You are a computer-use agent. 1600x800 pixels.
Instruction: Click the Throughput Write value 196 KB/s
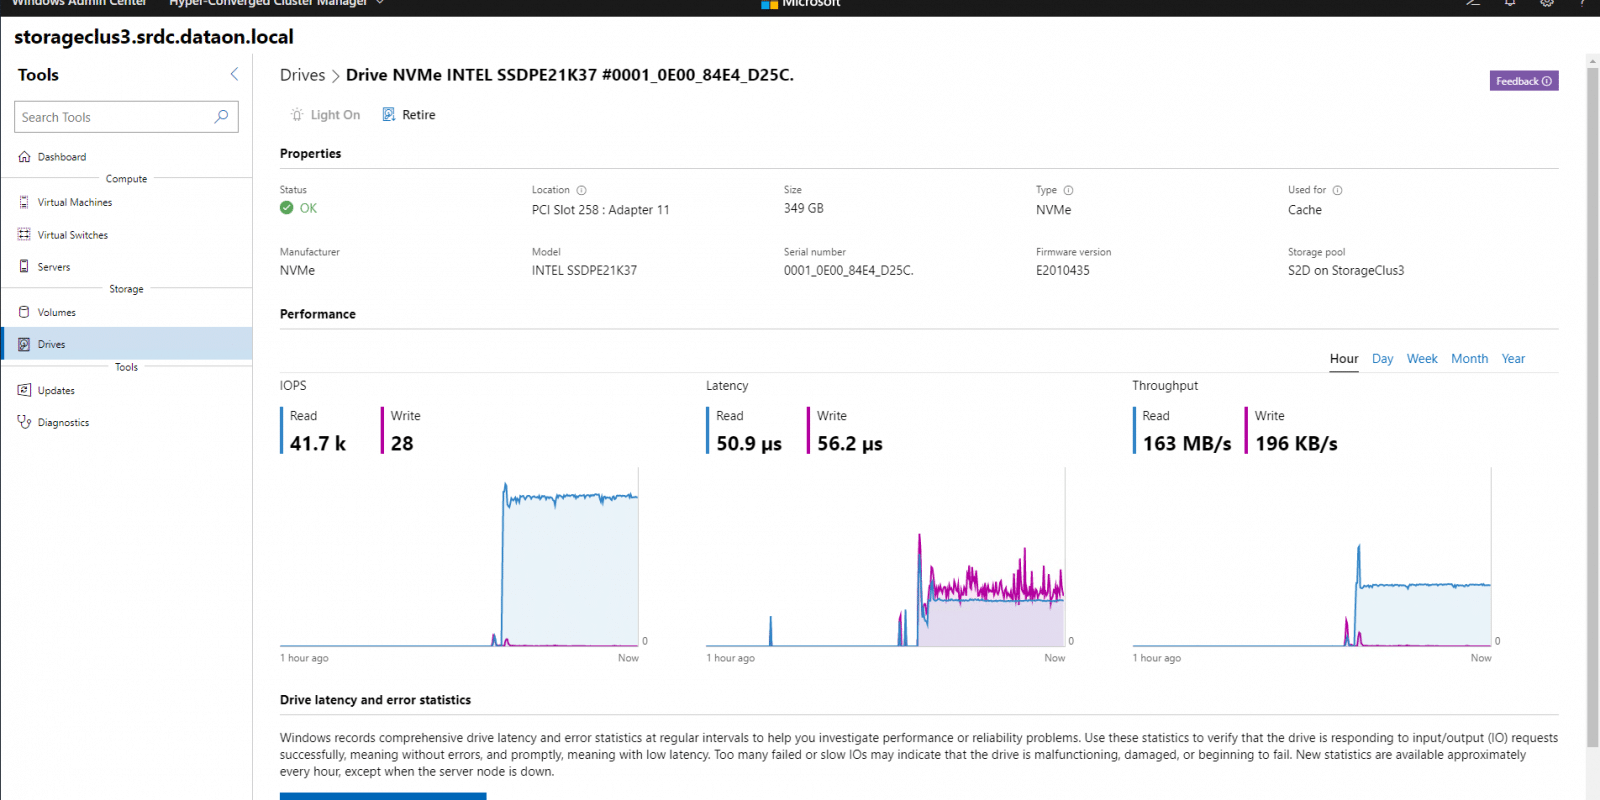coord(1296,443)
